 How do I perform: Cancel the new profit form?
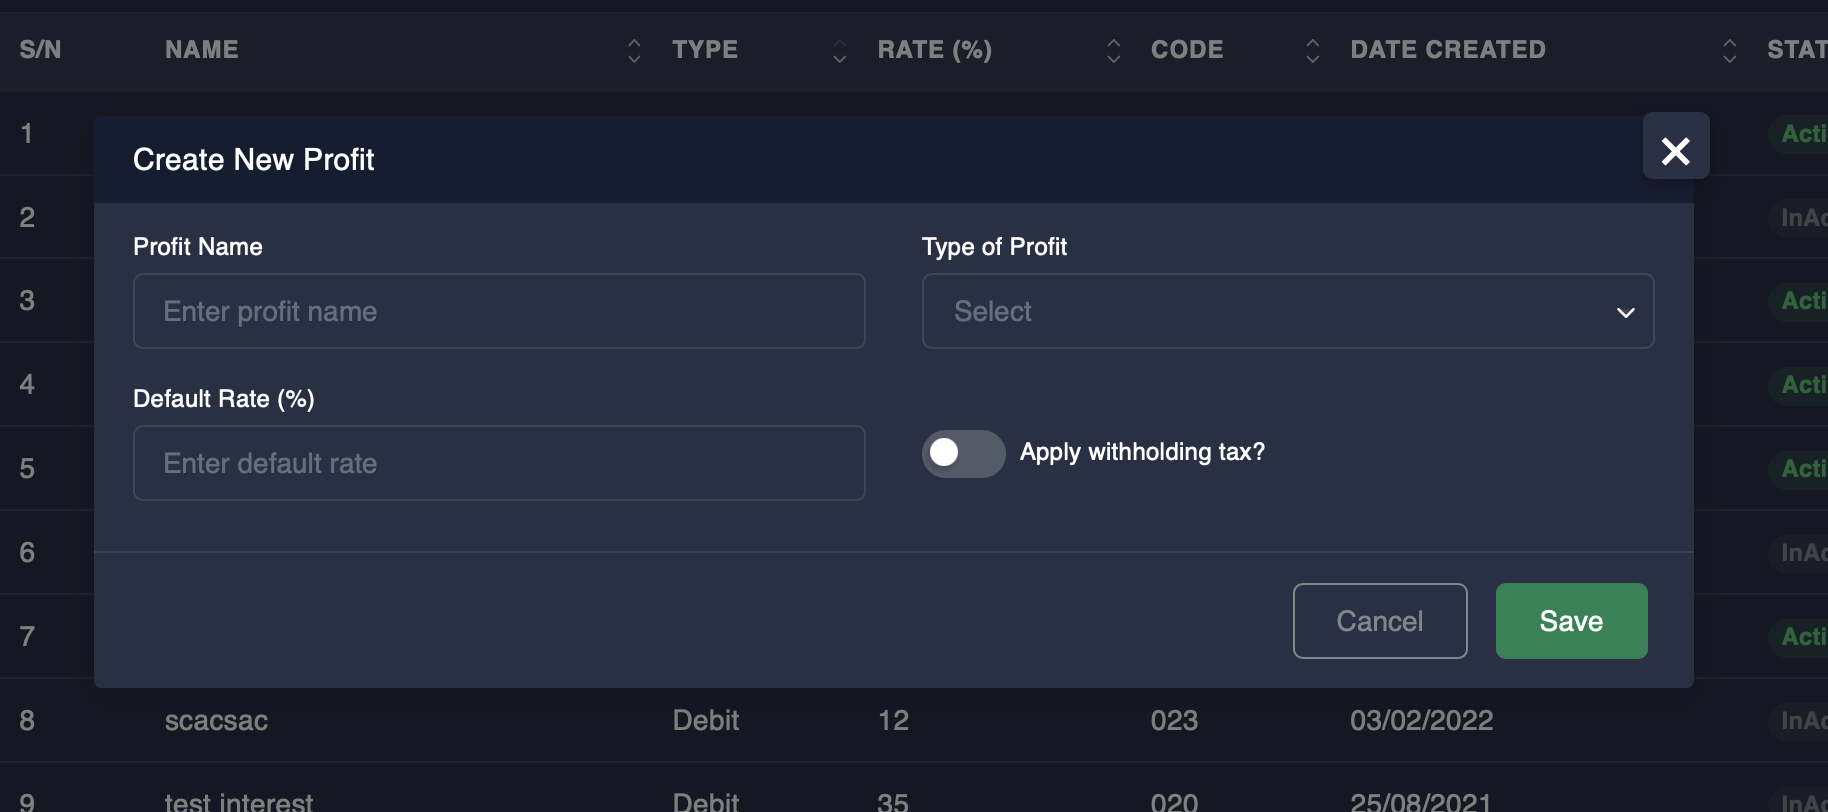click(x=1379, y=621)
